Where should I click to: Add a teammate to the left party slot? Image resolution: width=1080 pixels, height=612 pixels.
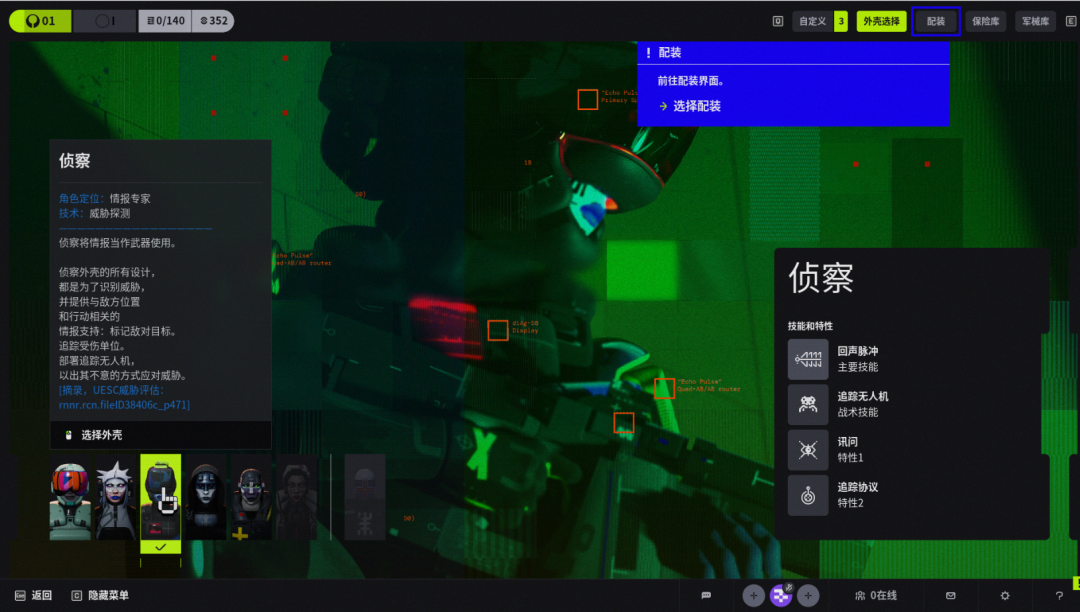[754, 596]
